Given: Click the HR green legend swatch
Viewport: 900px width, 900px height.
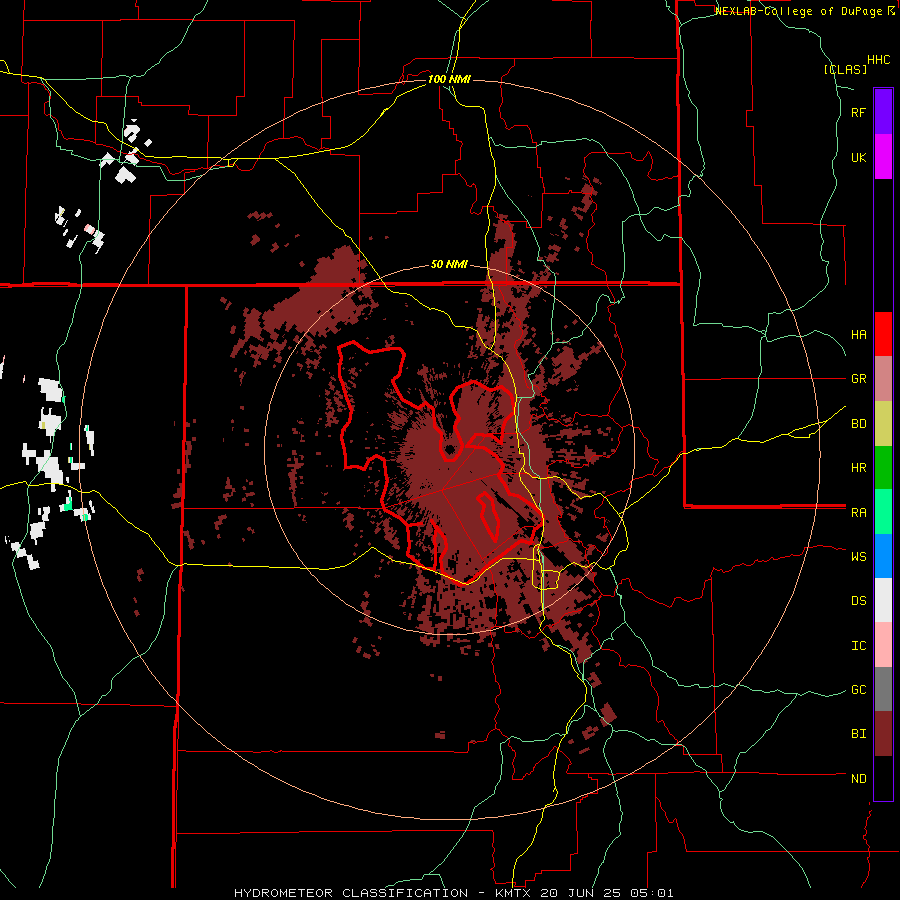Looking at the screenshot, I should pyautogui.click(x=883, y=468).
